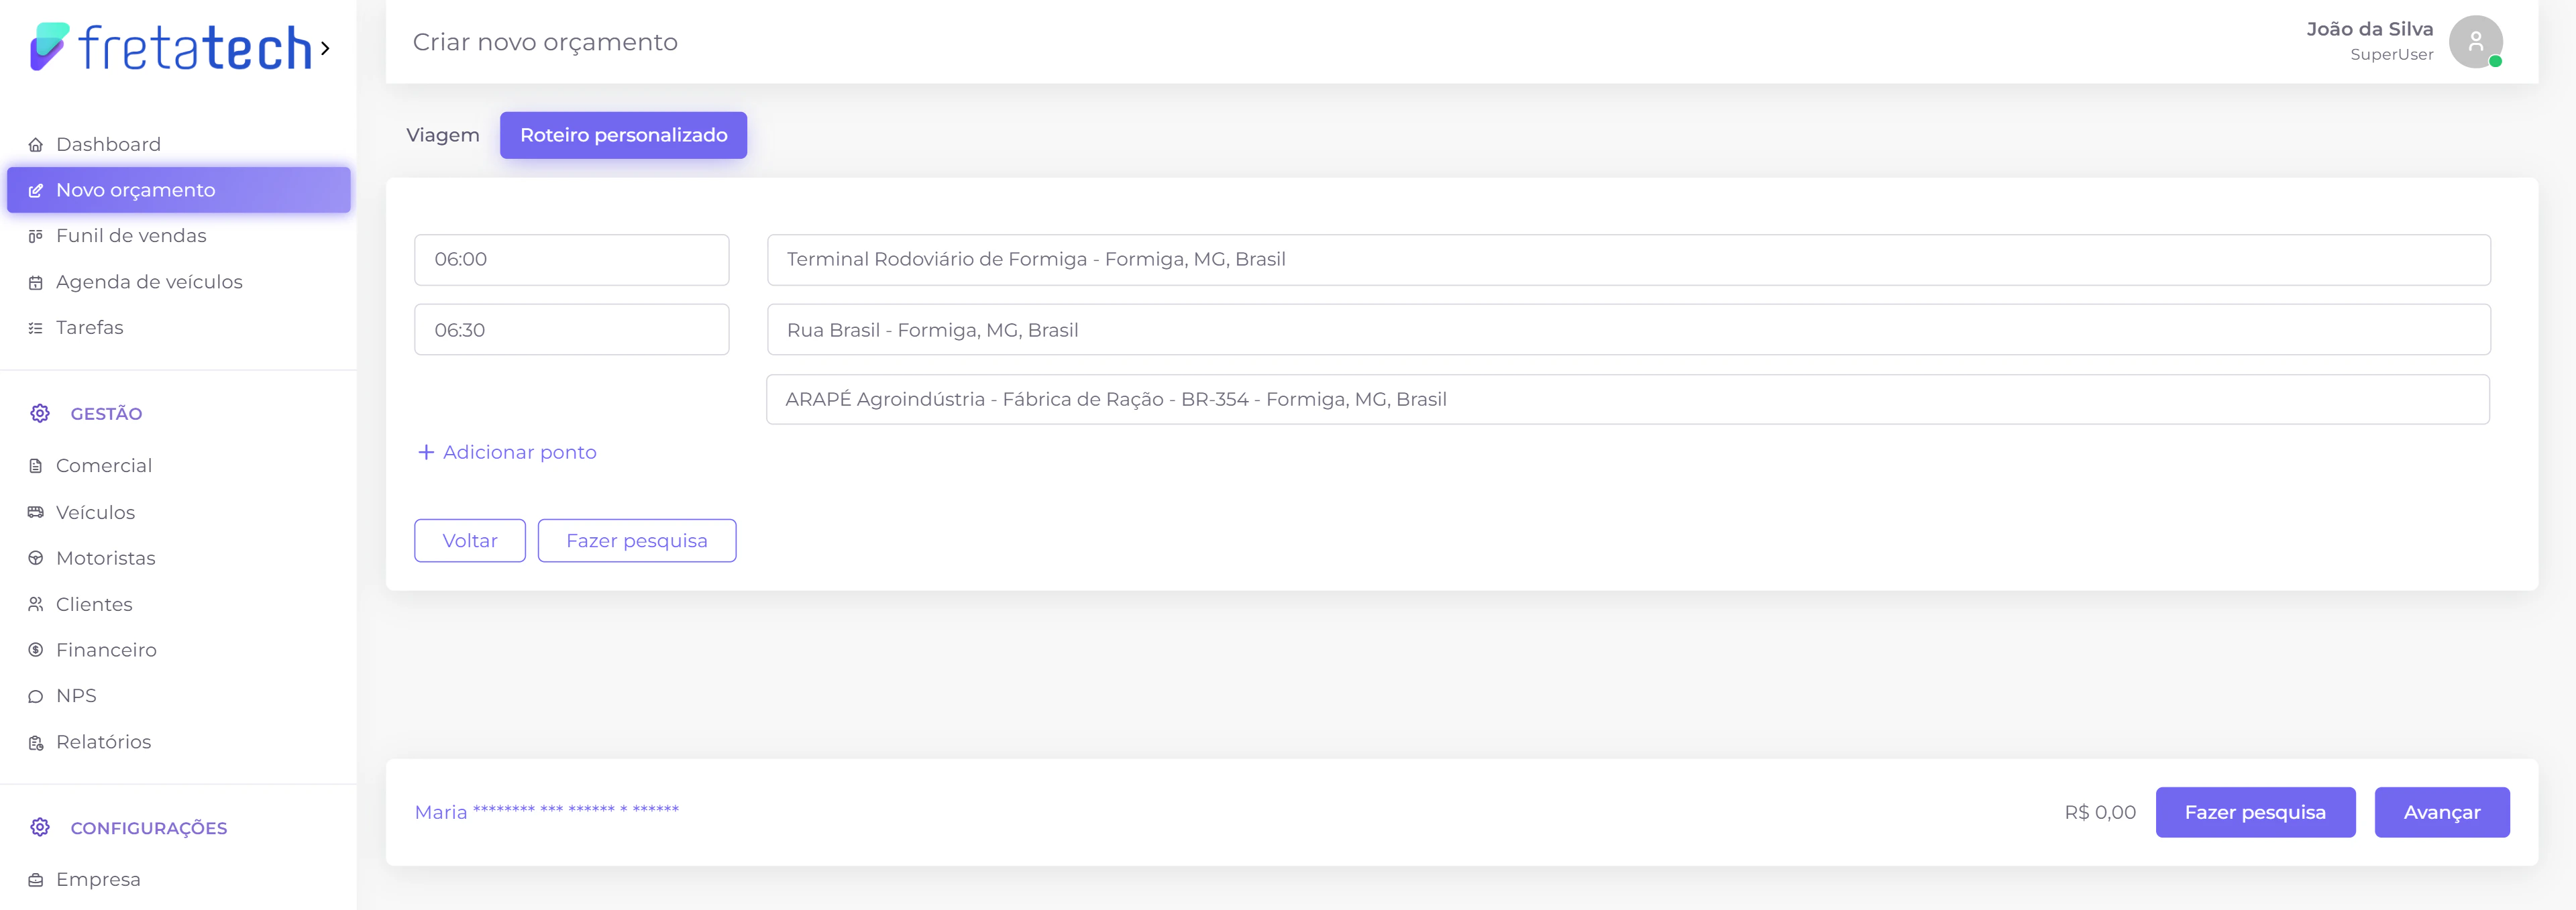2576x910 pixels.
Task: Click the Veículos bus icon
Action: point(36,512)
